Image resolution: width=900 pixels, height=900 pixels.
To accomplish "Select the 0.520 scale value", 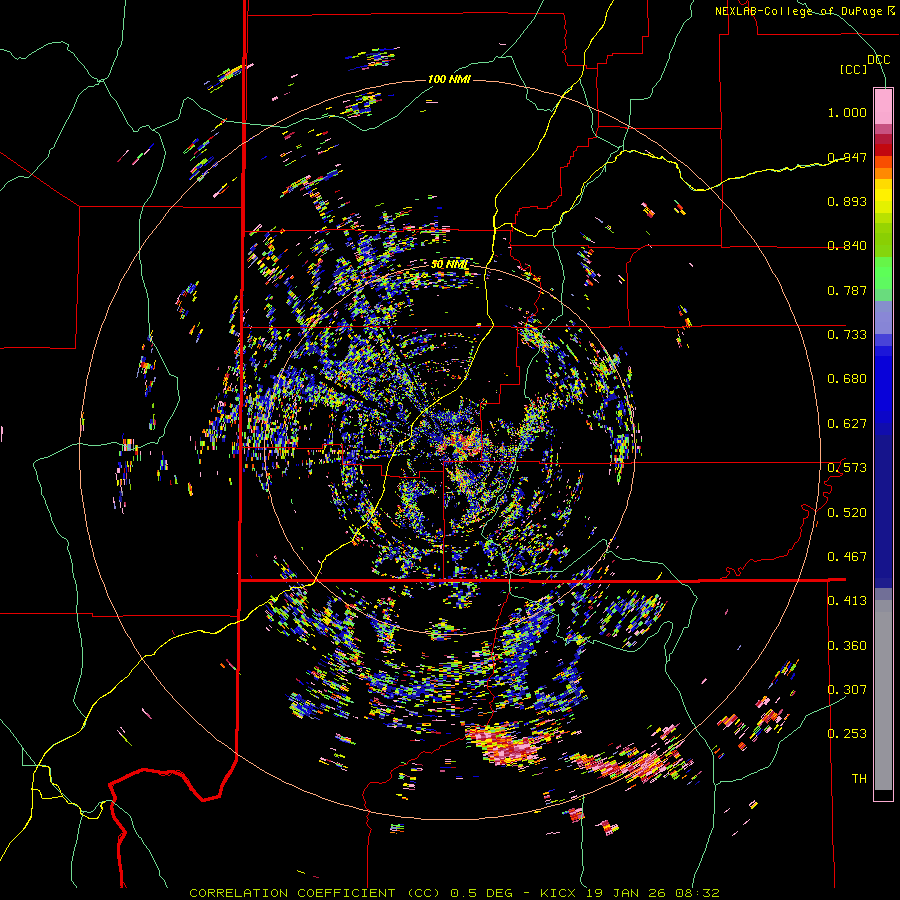I will pyautogui.click(x=847, y=513).
